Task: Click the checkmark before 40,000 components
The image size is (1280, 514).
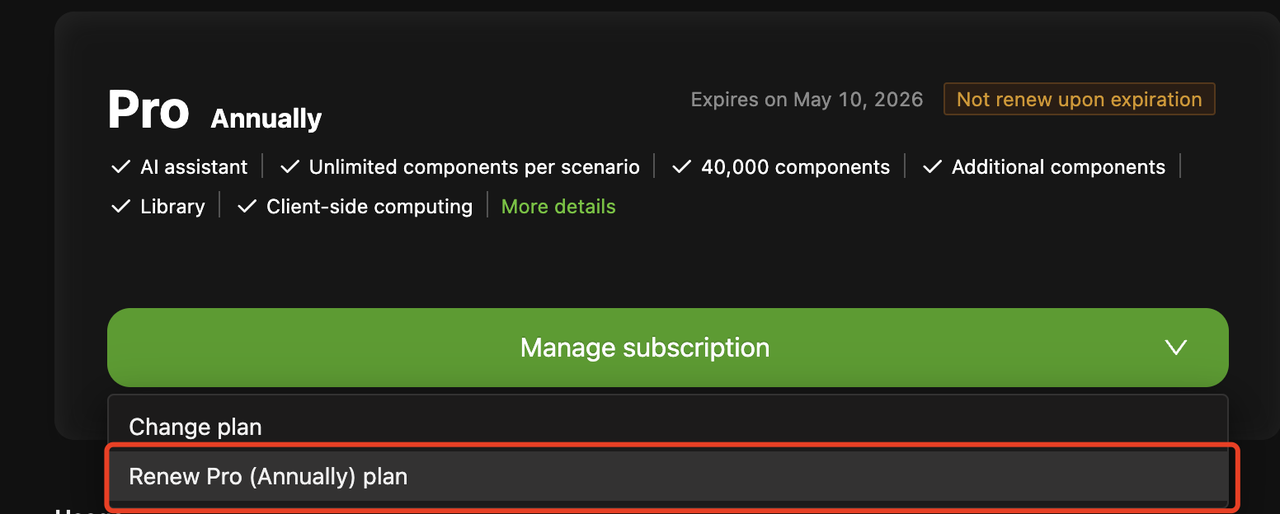Action: tap(682, 167)
